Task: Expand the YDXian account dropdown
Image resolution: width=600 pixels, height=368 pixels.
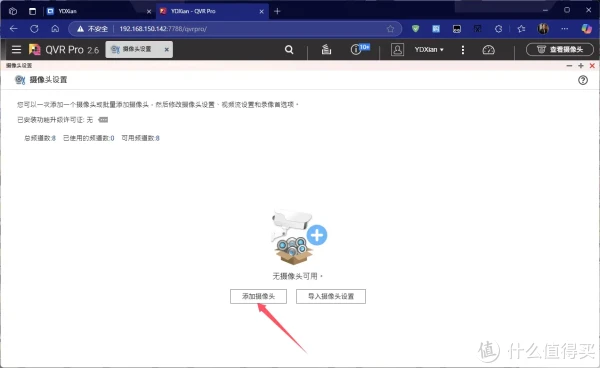Action: tap(429, 49)
